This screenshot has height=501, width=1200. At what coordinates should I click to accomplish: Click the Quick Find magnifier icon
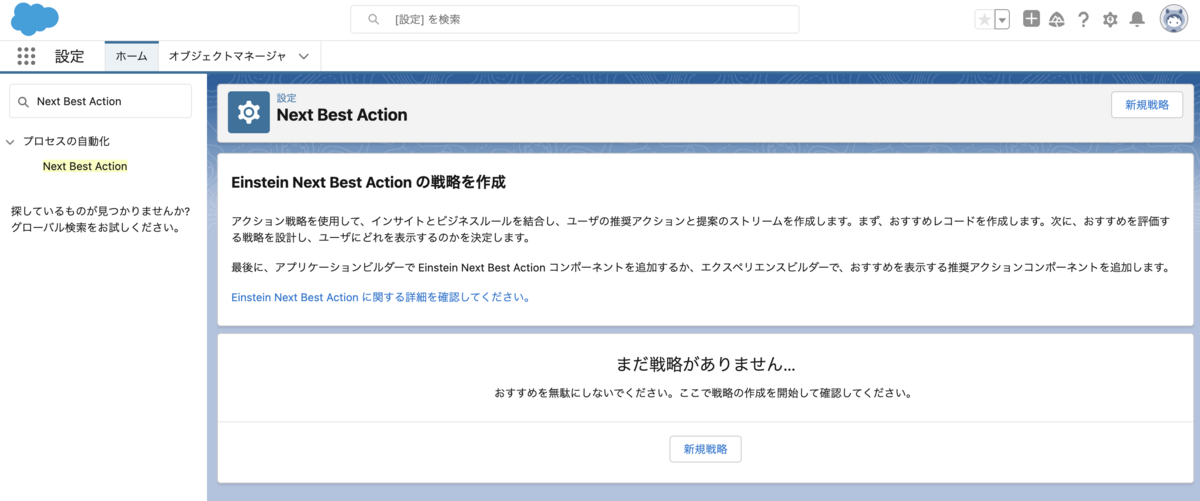(x=24, y=101)
